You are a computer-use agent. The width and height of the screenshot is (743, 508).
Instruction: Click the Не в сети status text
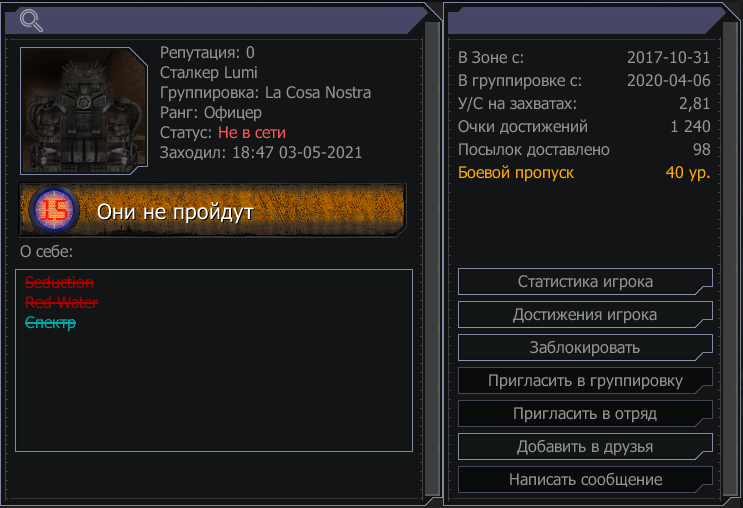[x=252, y=133]
